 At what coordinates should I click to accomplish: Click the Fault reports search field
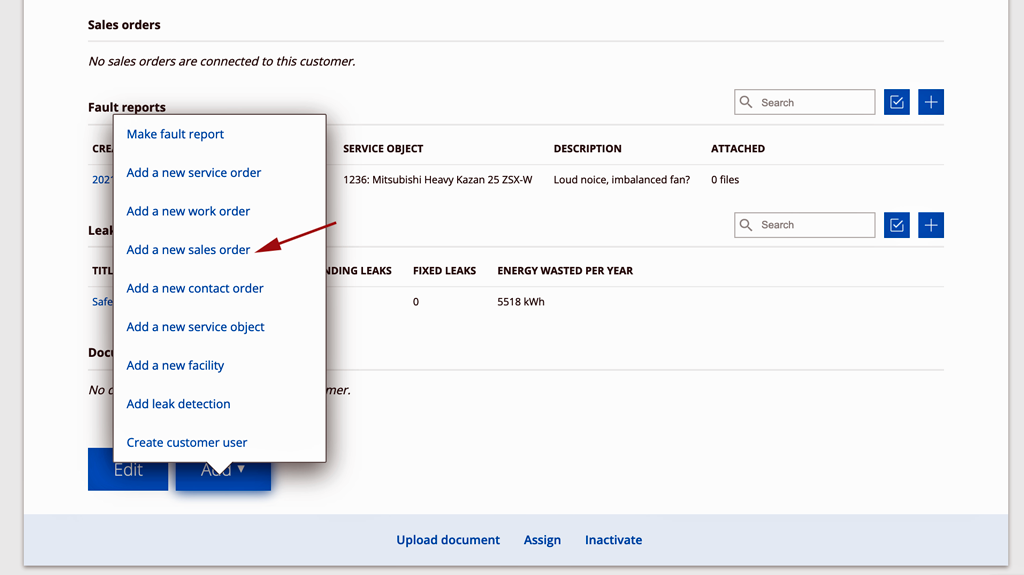point(814,102)
